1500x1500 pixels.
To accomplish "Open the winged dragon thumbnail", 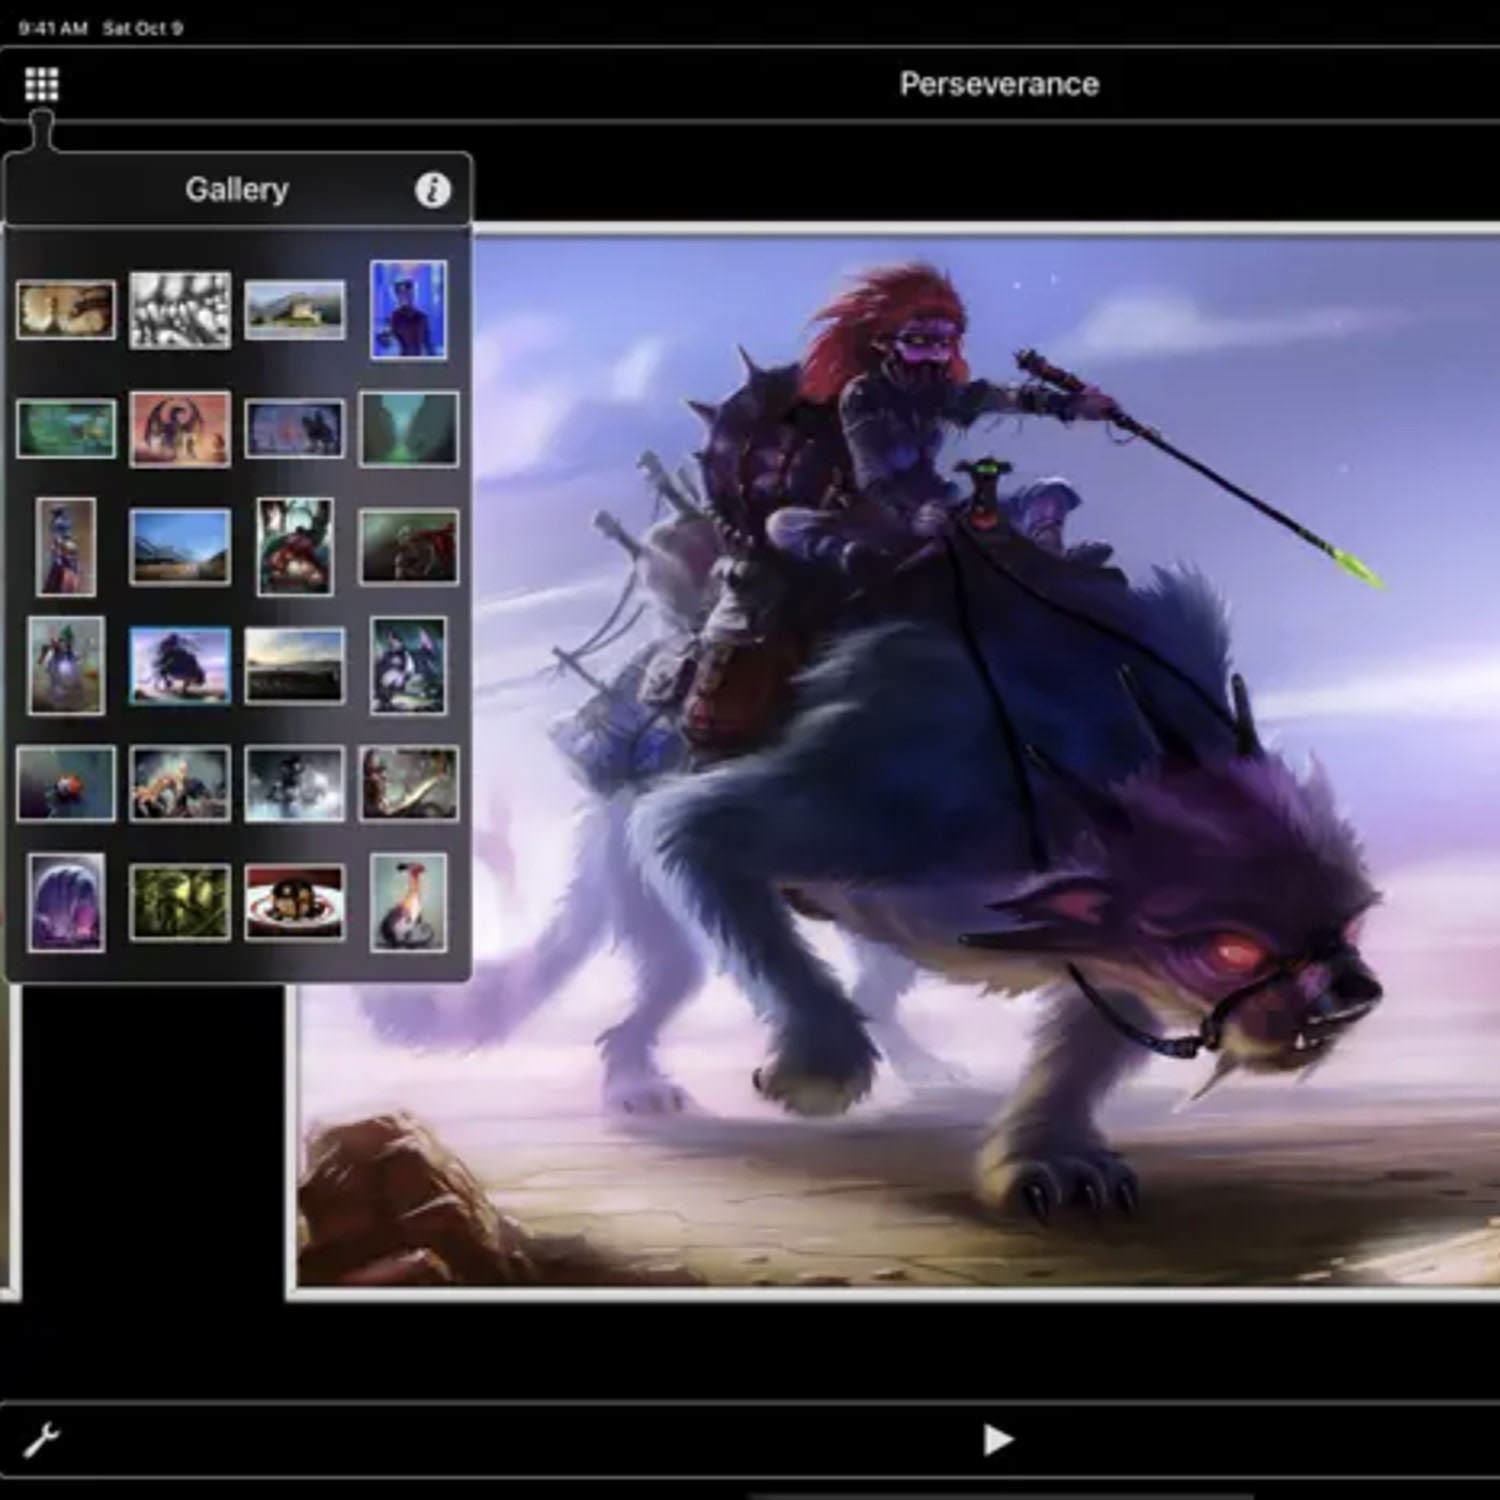I will (x=180, y=429).
